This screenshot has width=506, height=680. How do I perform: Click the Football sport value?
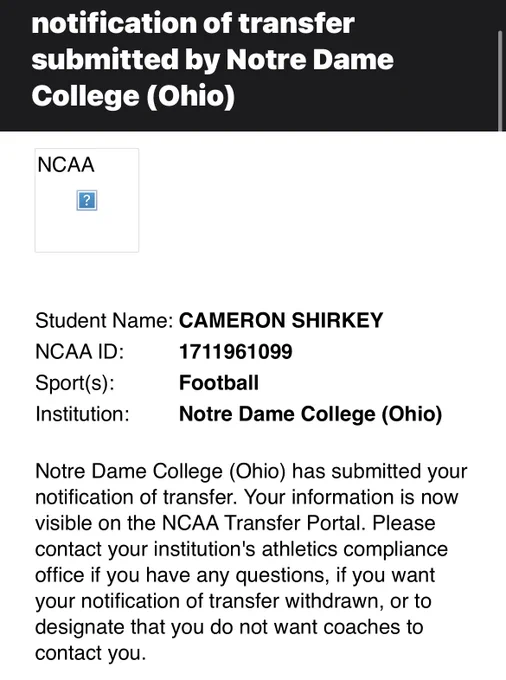tap(219, 383)
